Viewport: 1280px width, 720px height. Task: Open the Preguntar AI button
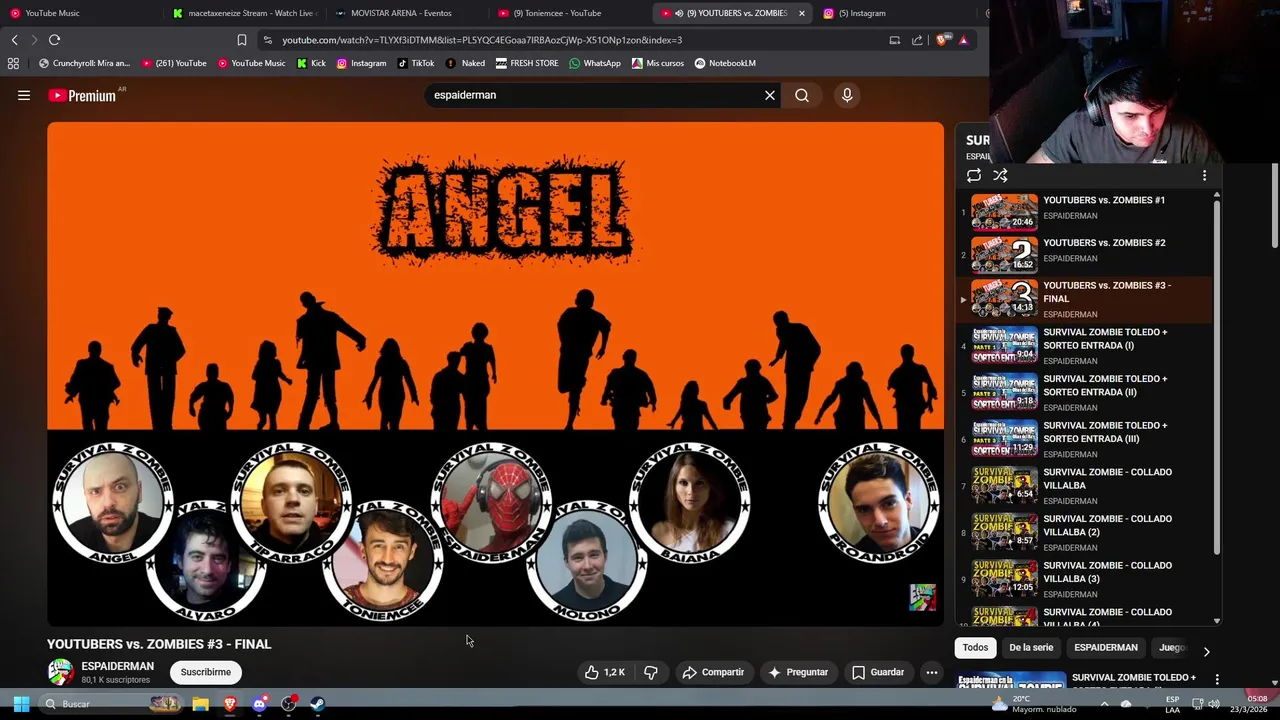(x=797, y=672)
